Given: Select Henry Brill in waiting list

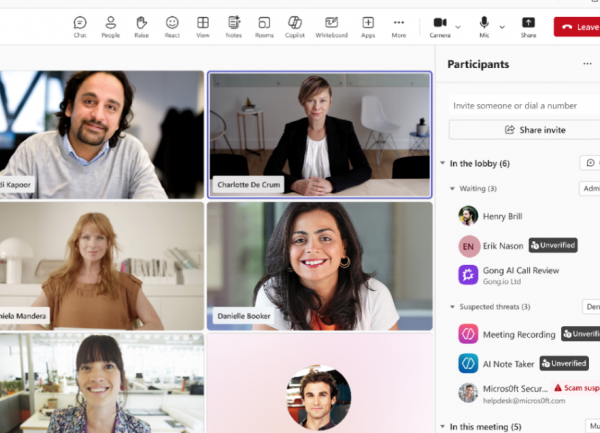Looking at the screenshot, I should 528,216.
